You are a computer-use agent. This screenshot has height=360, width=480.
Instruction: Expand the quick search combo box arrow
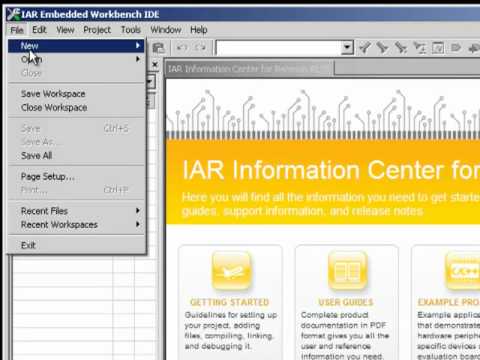[347, 48]
